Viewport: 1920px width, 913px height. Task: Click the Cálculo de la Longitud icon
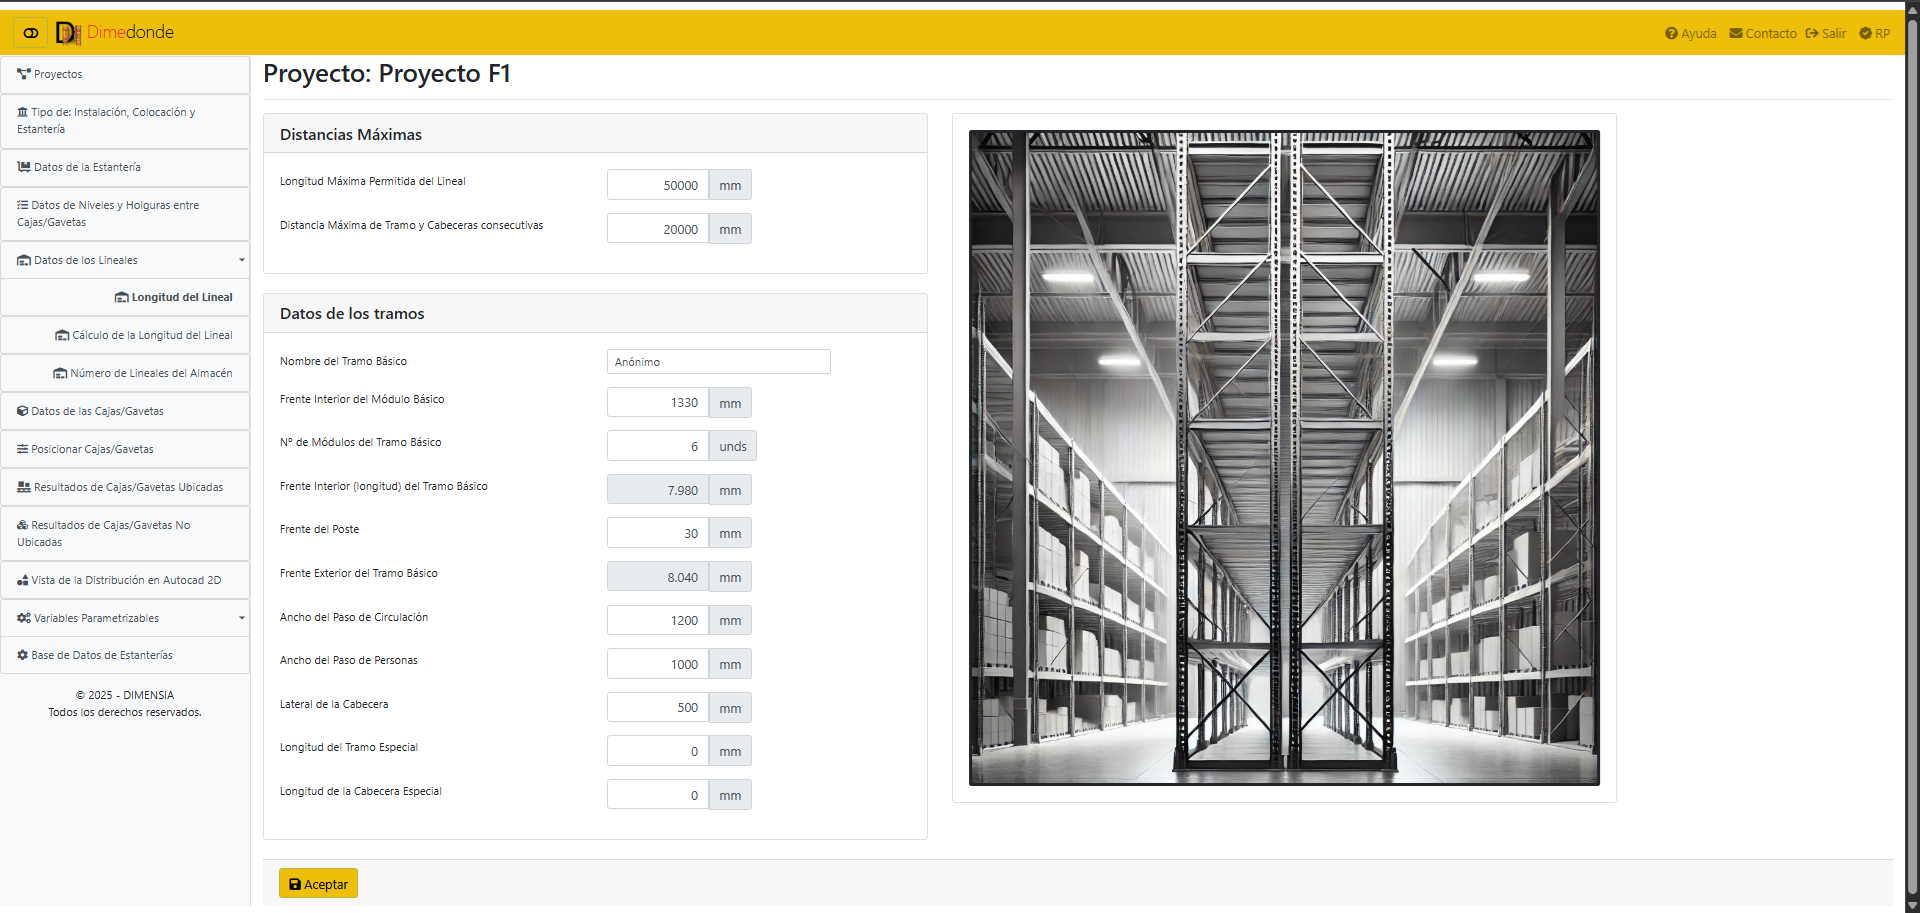tap(62, 336)
